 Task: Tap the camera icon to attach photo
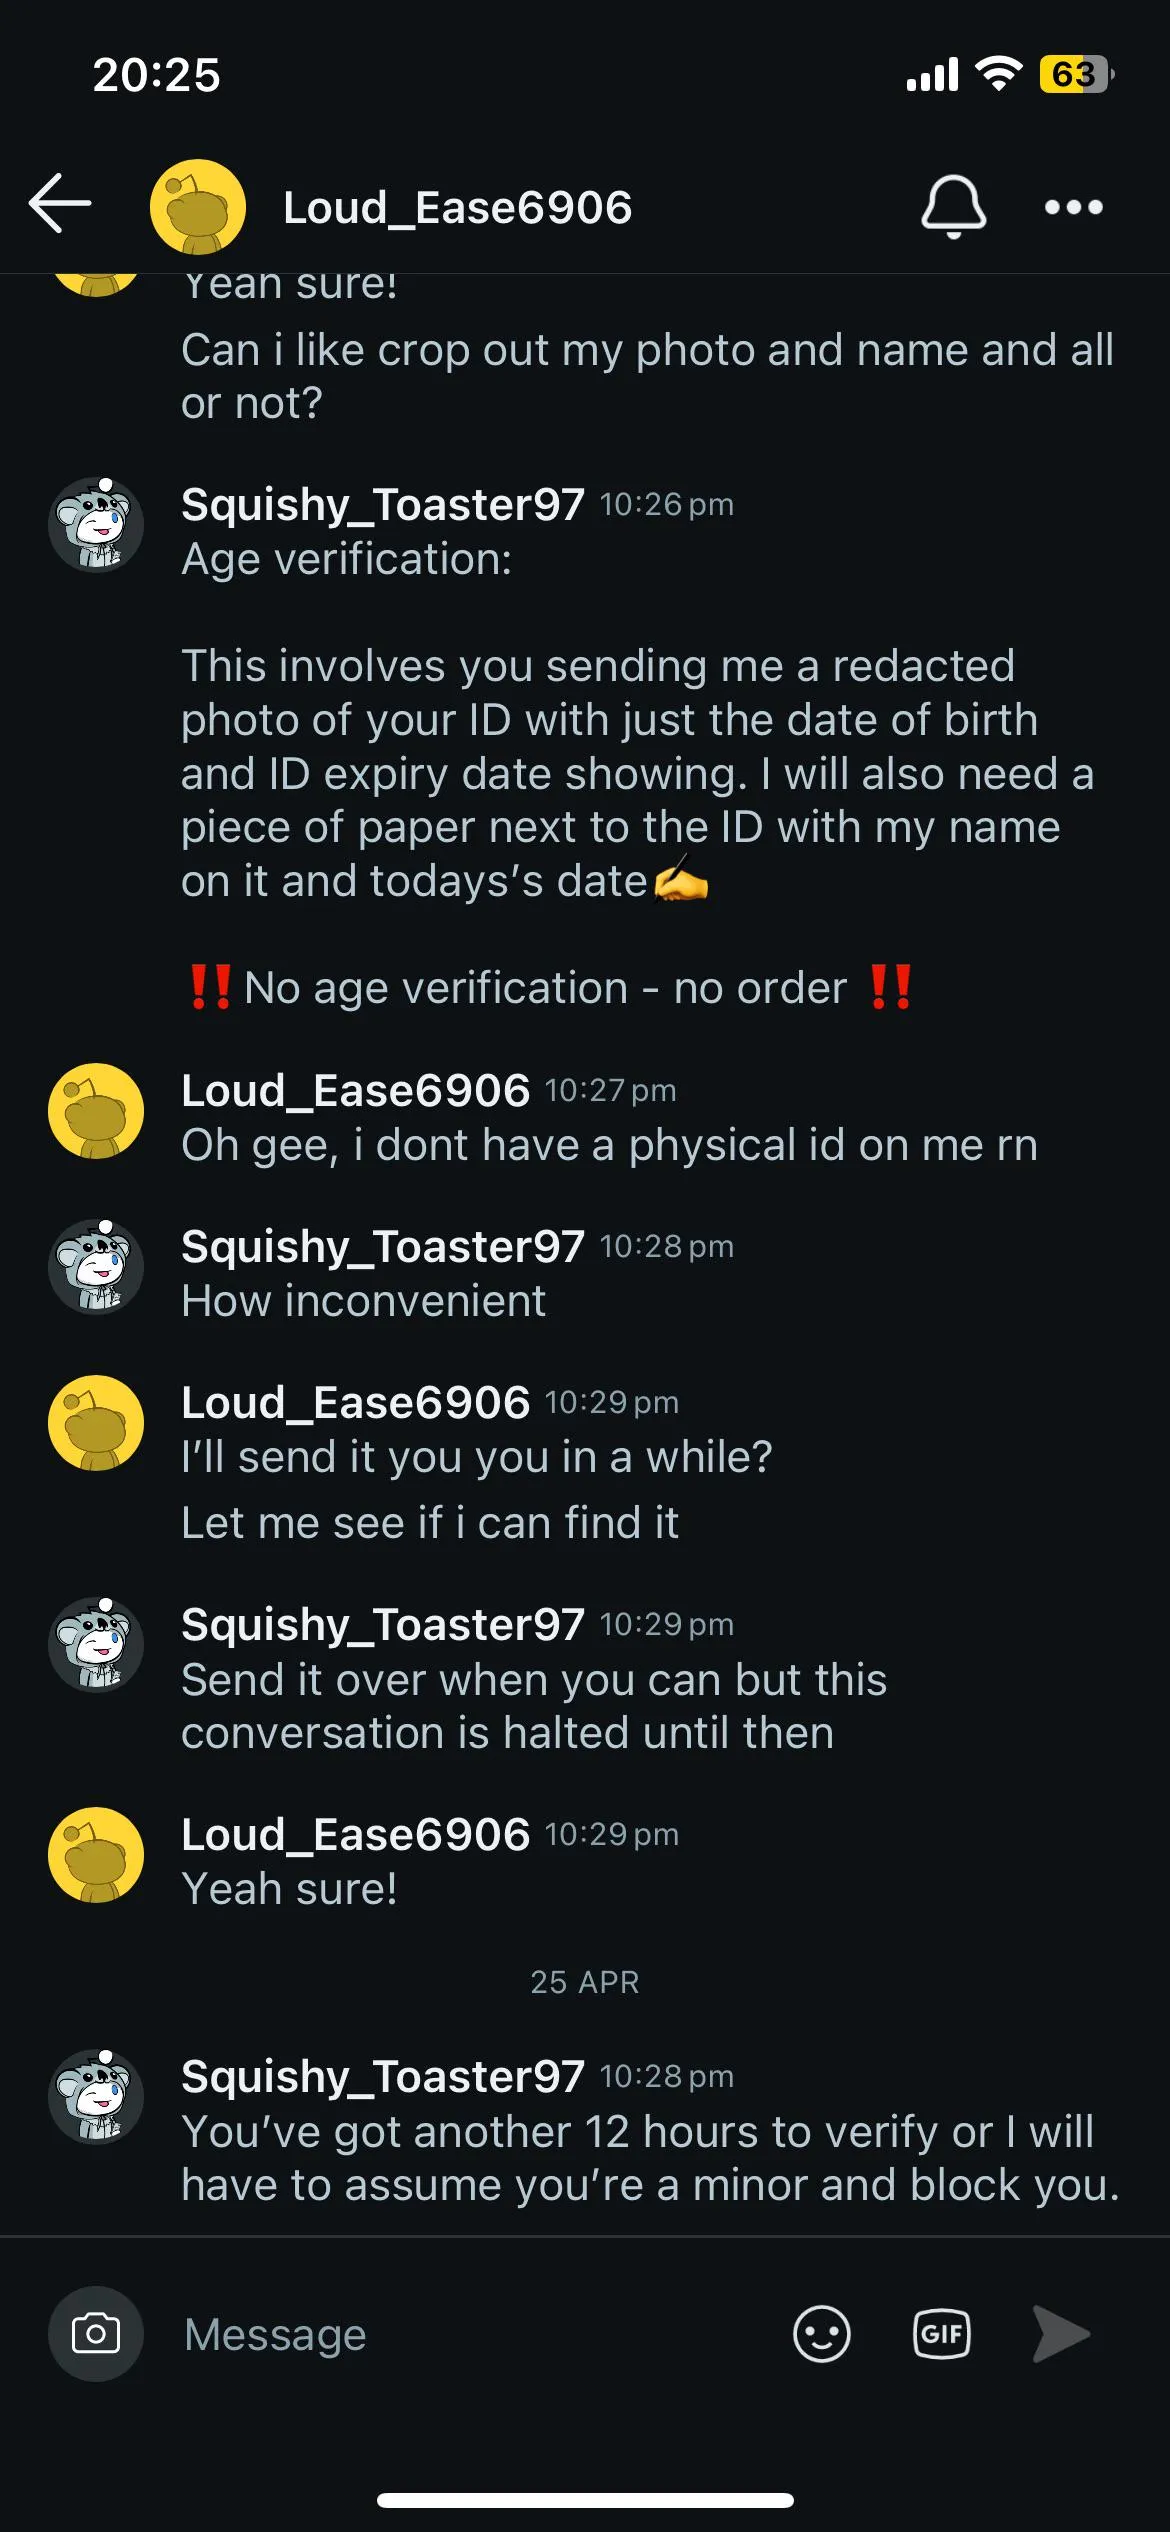[x=96, y=2334]
